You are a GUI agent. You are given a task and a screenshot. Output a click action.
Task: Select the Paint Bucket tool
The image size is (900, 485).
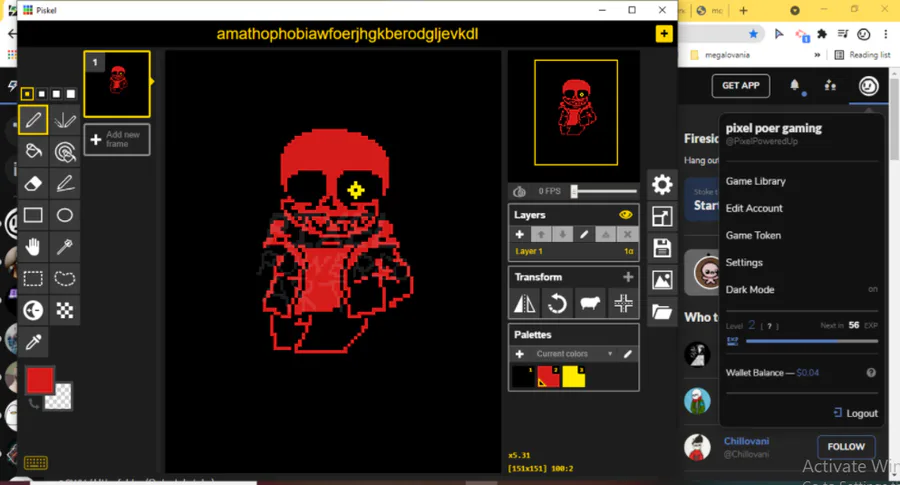click(x=33, y=152)
